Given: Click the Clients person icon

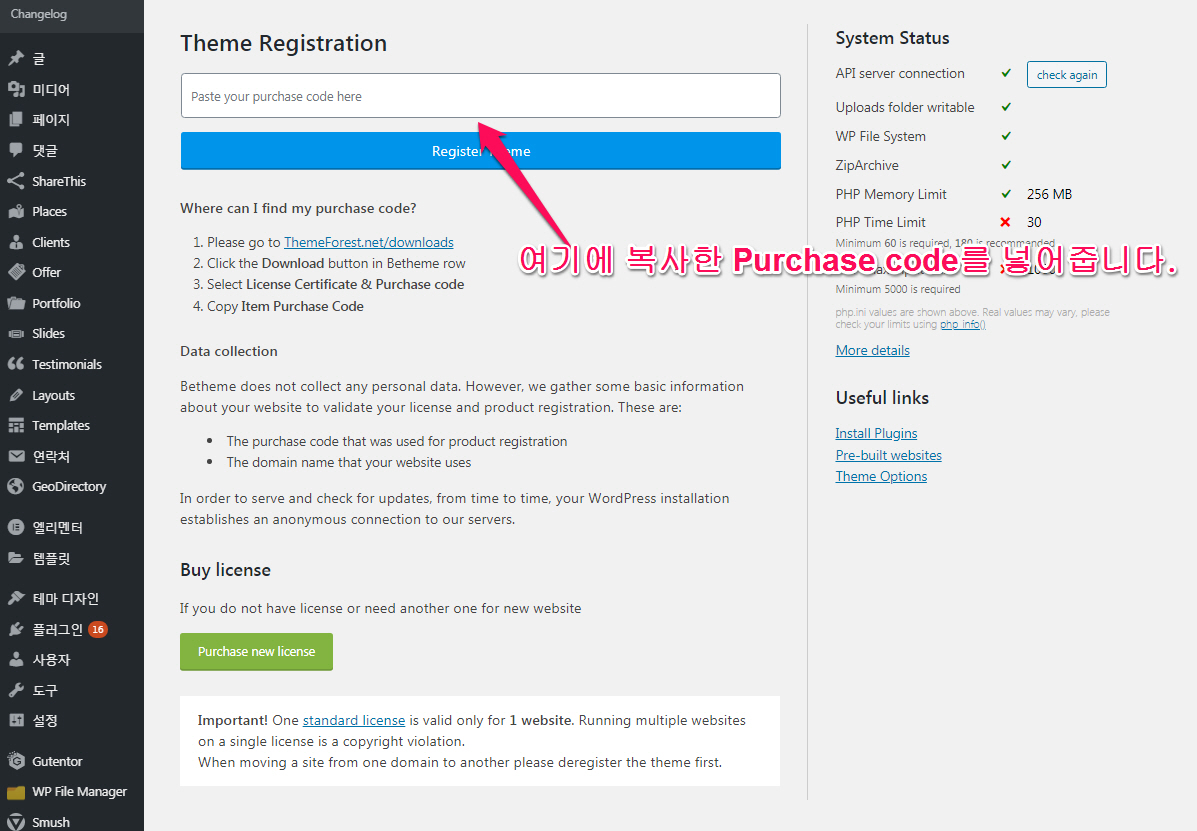Looking at the screenshot, I should (16, 242).
